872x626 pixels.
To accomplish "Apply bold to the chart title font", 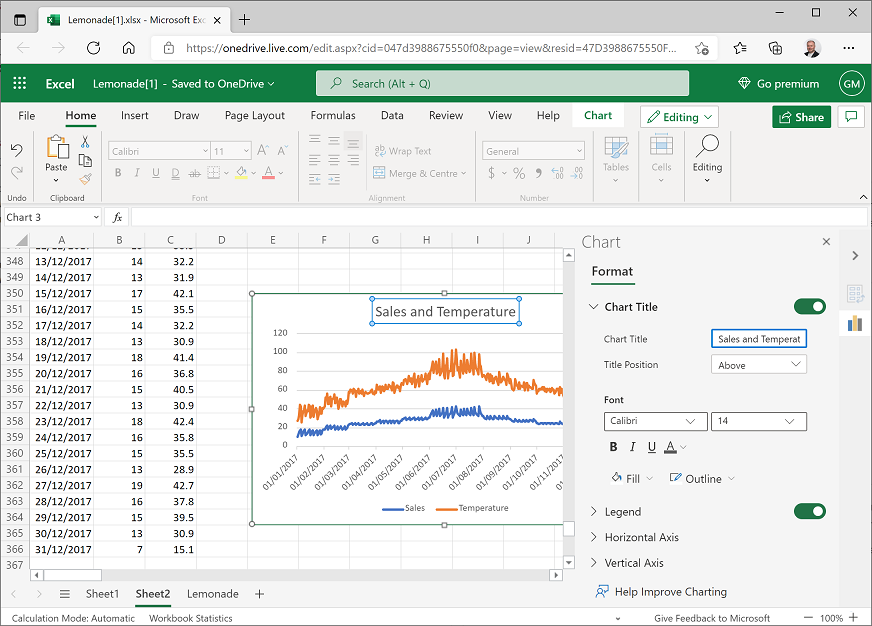I will pyautogui.click(x=613, y=447).
